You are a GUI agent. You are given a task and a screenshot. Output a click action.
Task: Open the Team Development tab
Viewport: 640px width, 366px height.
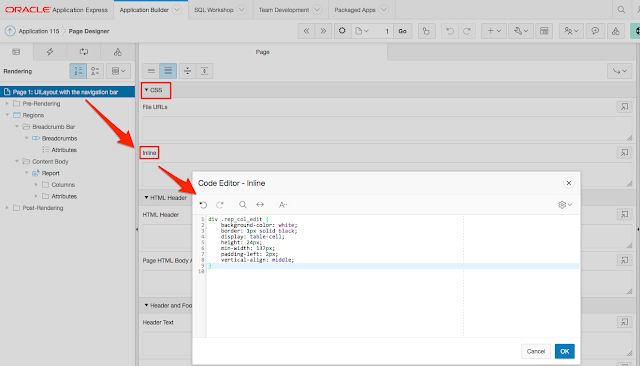(x=284, y=10)
